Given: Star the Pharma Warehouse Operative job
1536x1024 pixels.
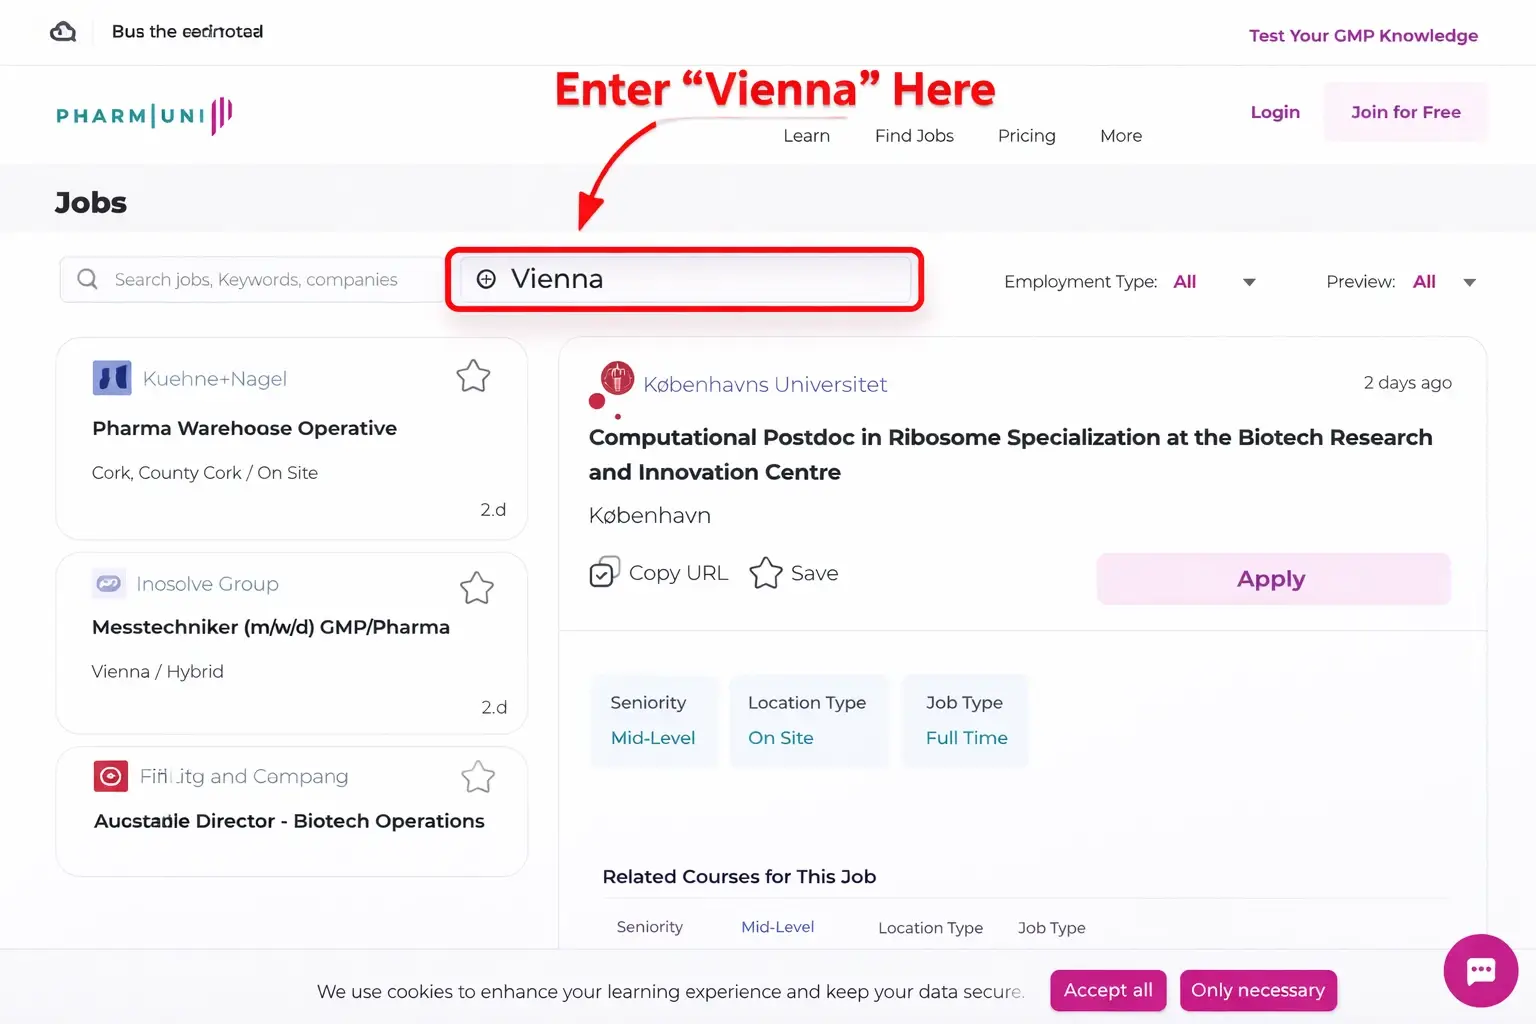Looking at the screenshot, I should [x=473, y=376].
